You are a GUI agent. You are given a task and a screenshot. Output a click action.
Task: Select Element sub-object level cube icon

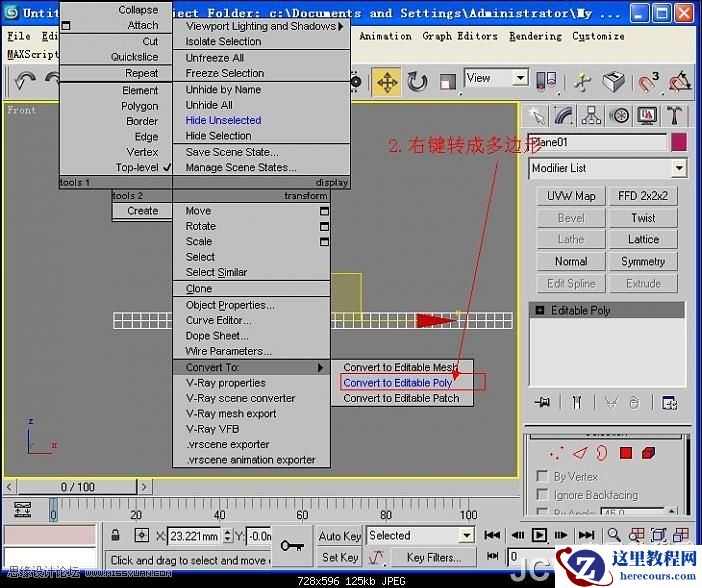648,453
